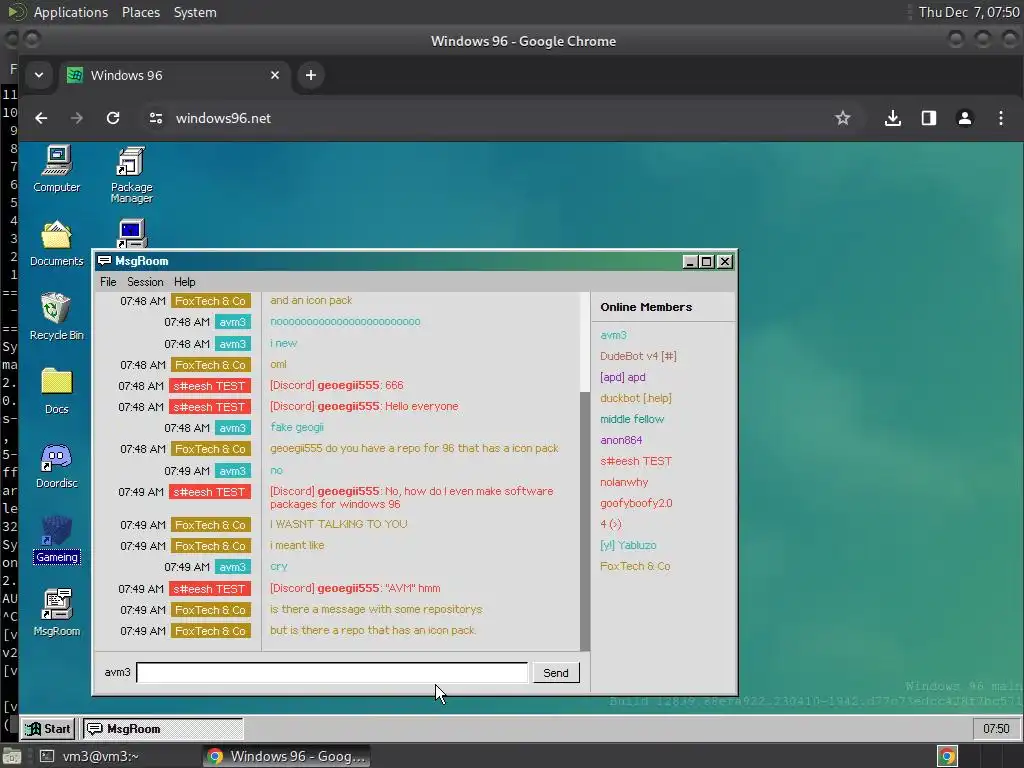Select goofyboofy2.0 member
This screenshot has width=1024, height=768.
pos(636,503)
